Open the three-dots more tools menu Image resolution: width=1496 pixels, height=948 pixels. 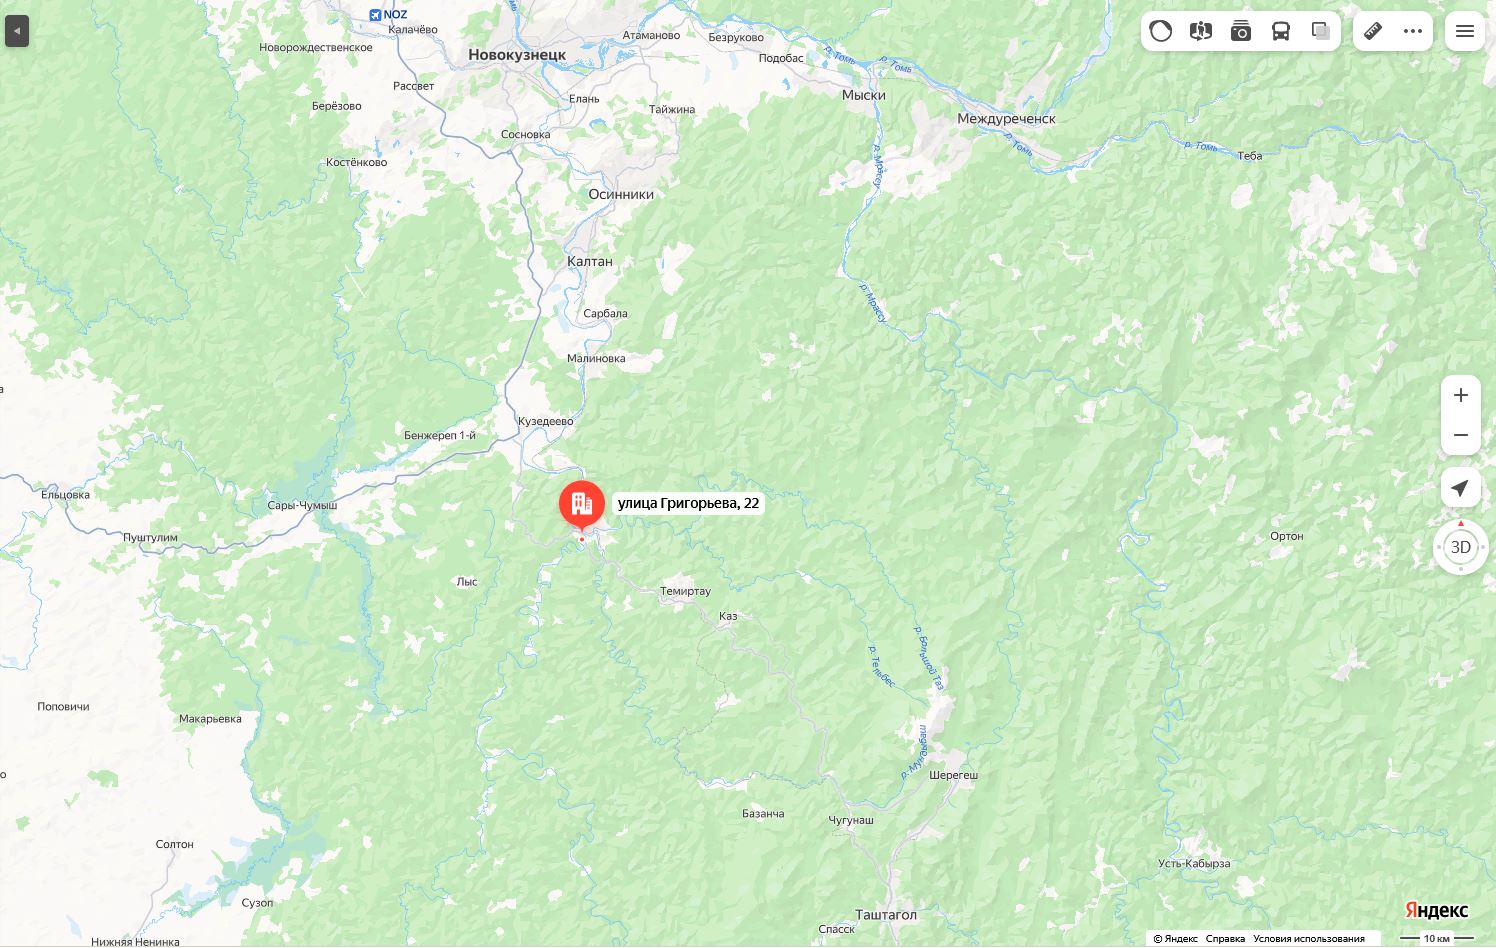[x=1413, y=31]
